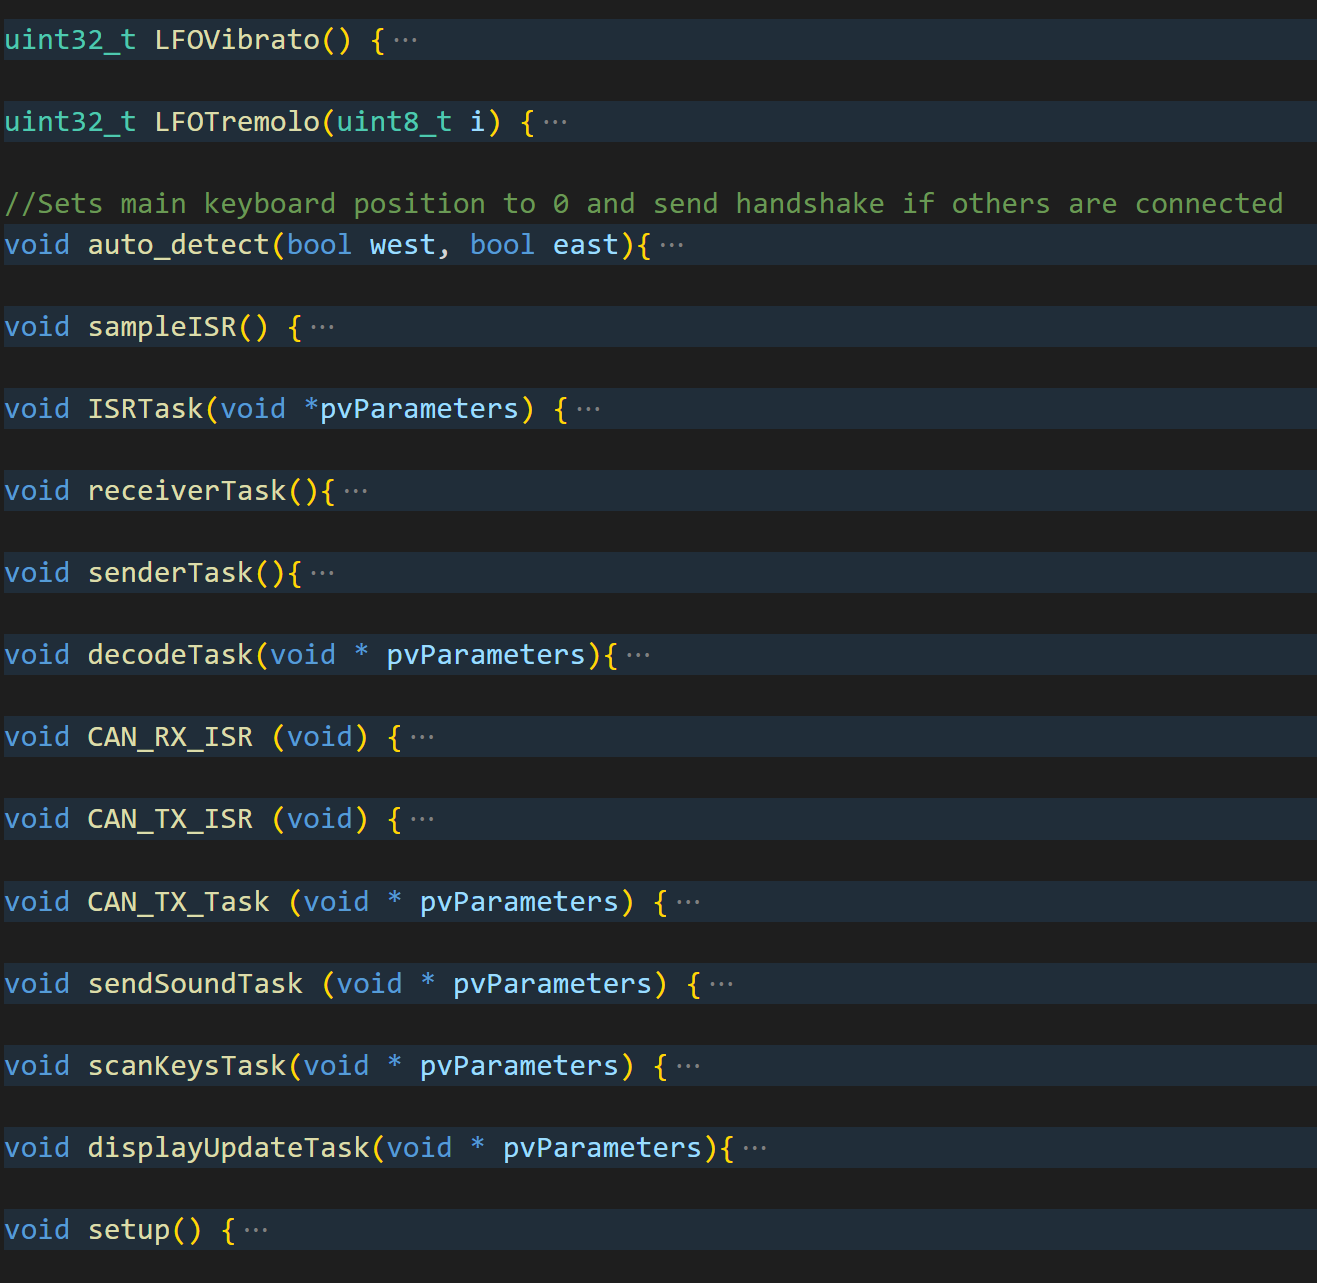Click the sampleISR function name
Image resolution: width=1317 pixels, height=1283 pixels.
[x=162, y=327]
